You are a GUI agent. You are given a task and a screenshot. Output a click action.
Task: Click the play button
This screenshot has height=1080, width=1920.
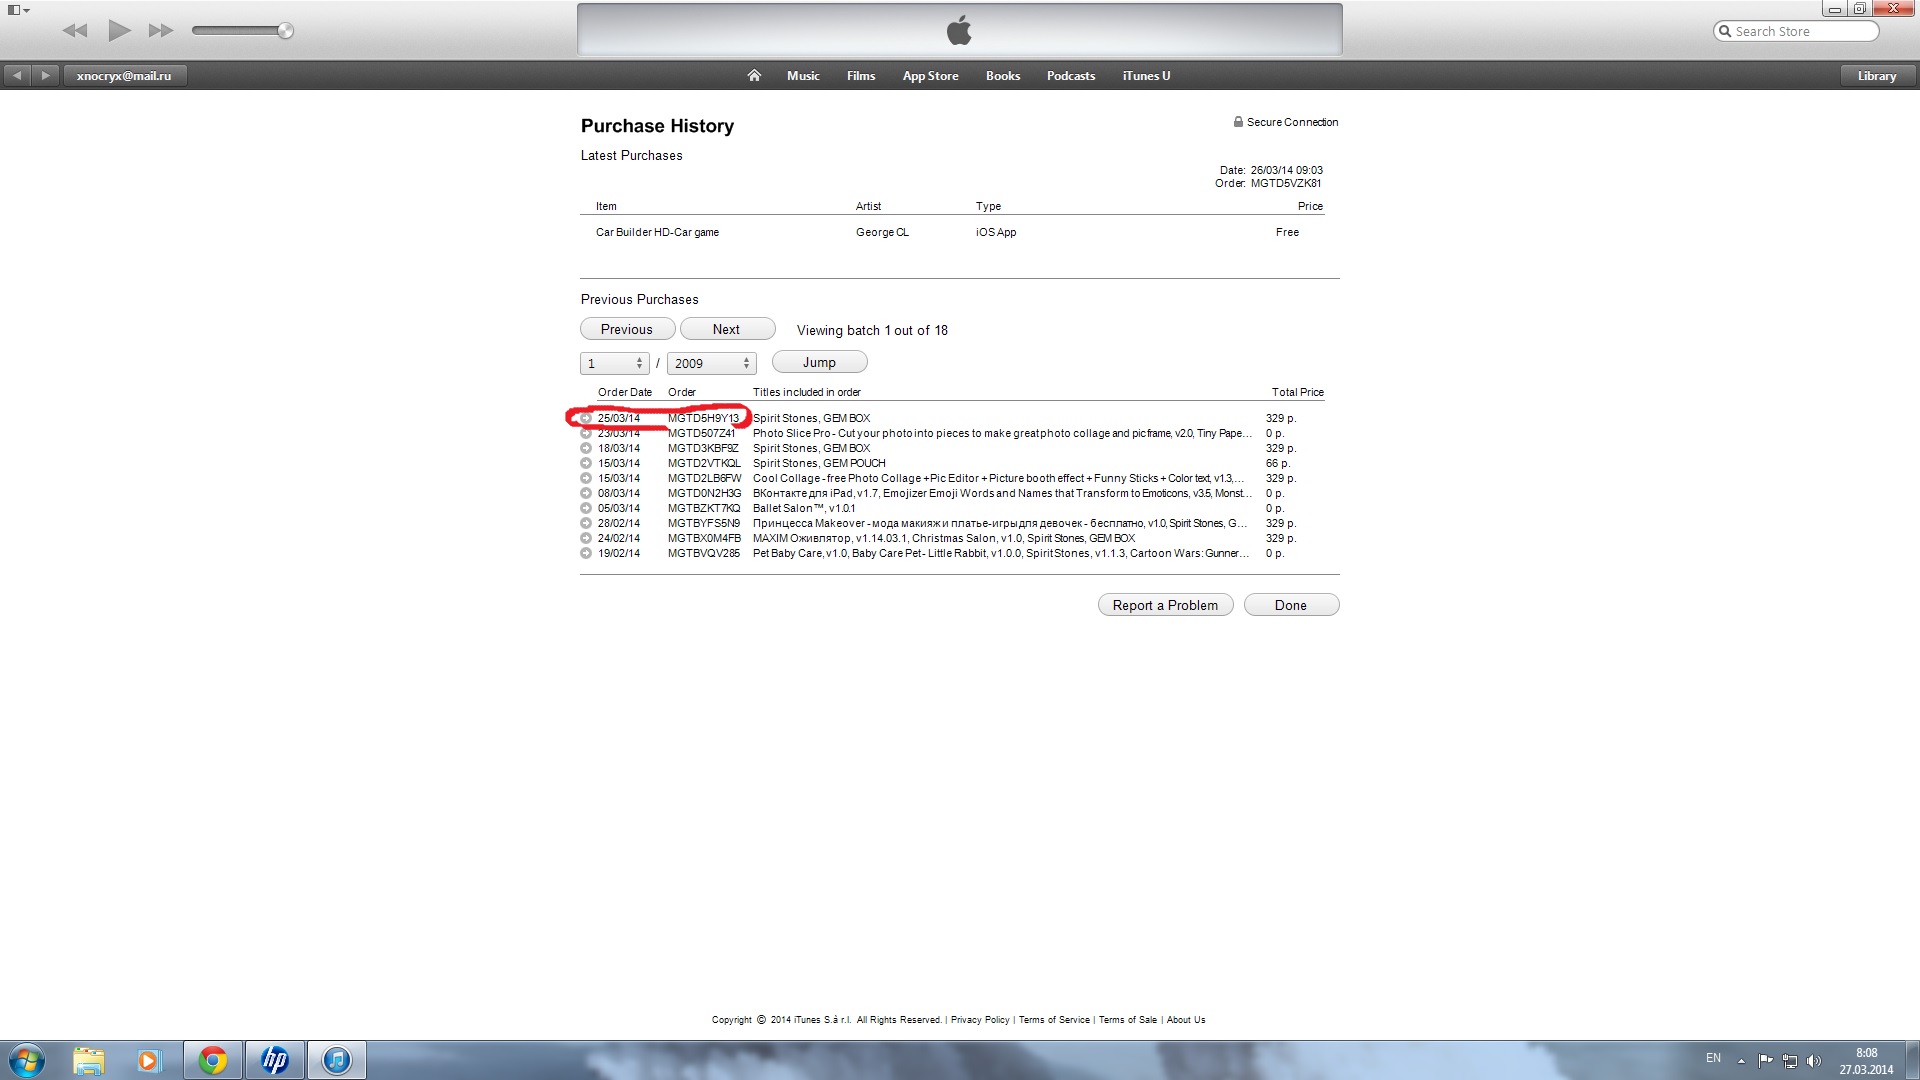pyautogui.click(x=119, y=31)
